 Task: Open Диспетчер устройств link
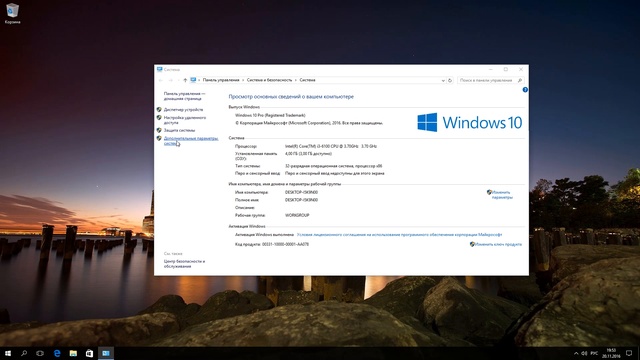pyautogui.click(x=183, y=109)
